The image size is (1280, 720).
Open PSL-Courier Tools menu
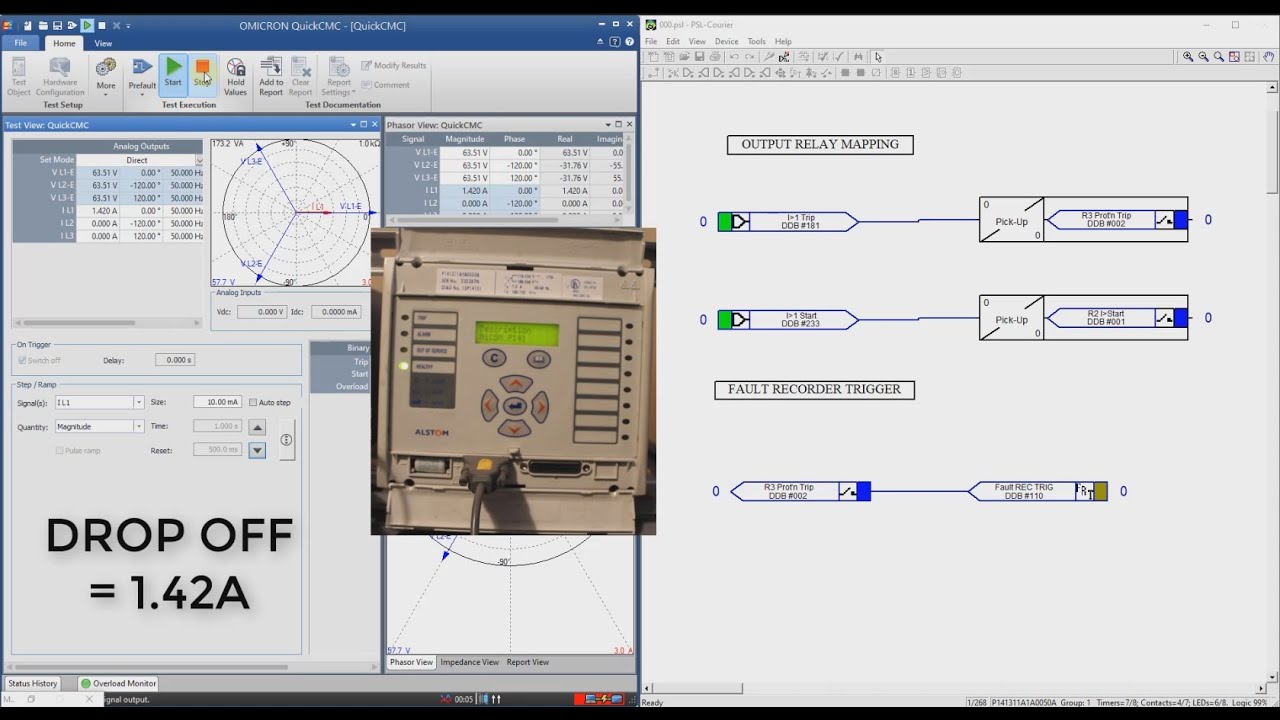click(x=756, y=42)
